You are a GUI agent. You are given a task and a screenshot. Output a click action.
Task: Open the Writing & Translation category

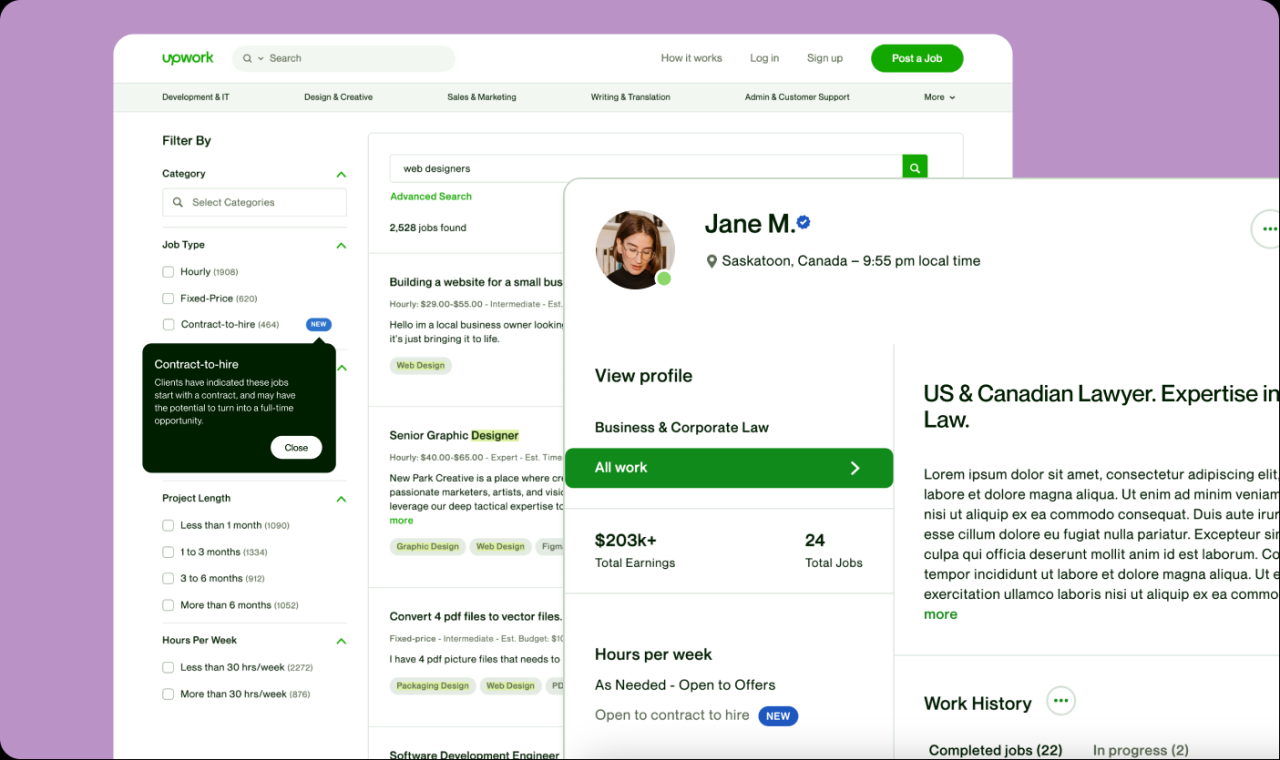click(x=630, y=97)
